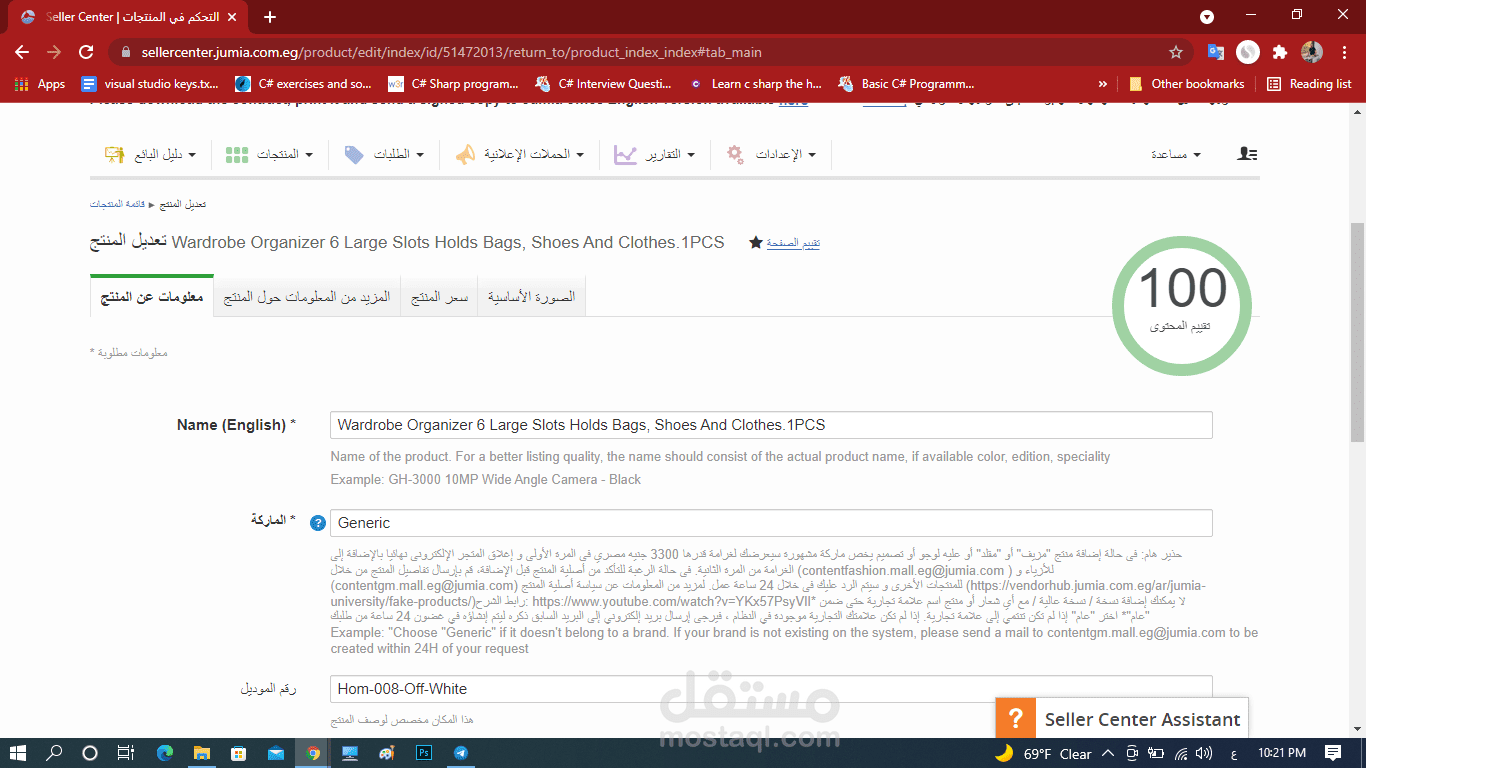Open the التقارير menu
This screenshot has height=768, width=1500.
click(655, 155)
